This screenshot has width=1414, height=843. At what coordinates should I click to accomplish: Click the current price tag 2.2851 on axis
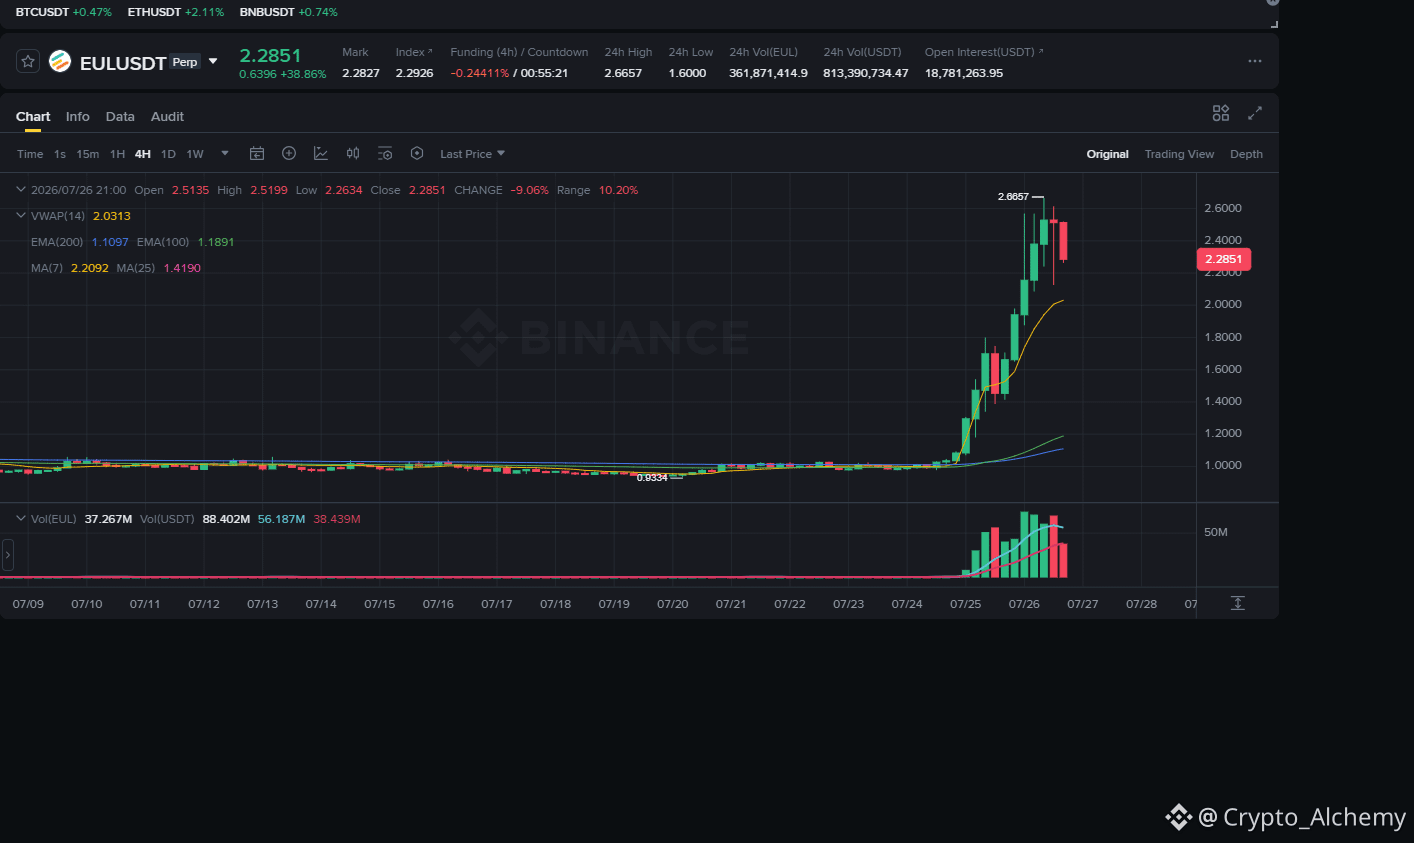point(1223,259)
